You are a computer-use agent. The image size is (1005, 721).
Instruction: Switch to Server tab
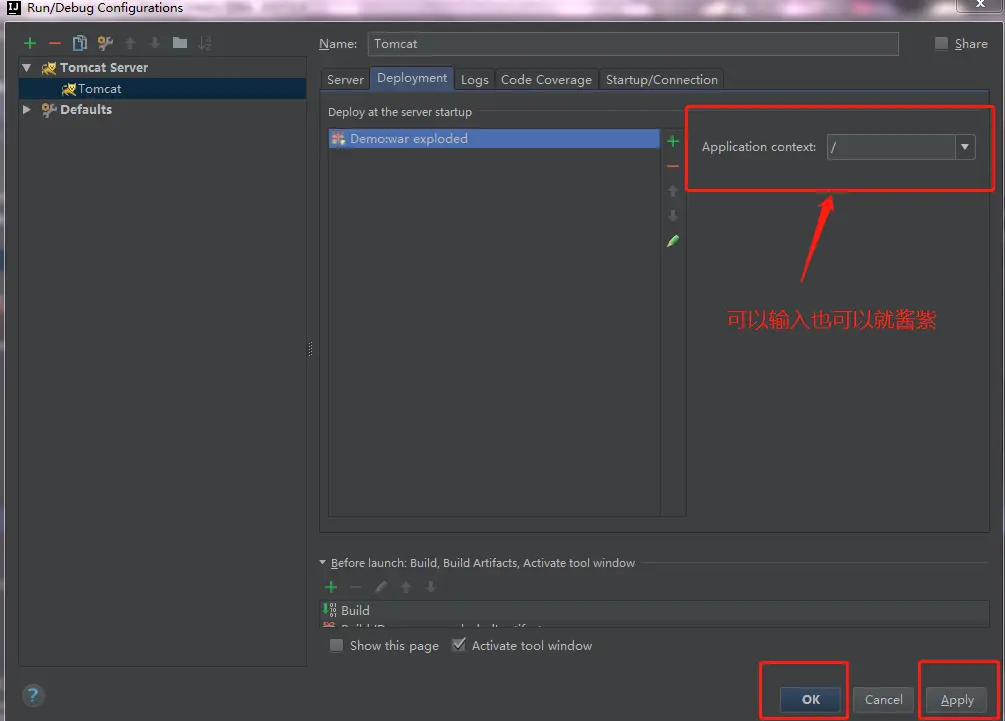[x=345, y=79]
